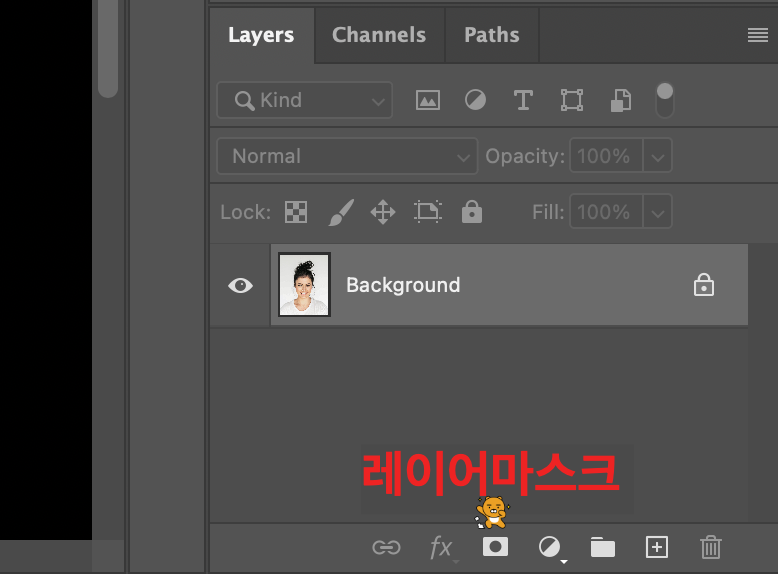Open the Layers panel menu
This screenshot has width=778, height=574.
pyautogui.click(x=758, y=35)
